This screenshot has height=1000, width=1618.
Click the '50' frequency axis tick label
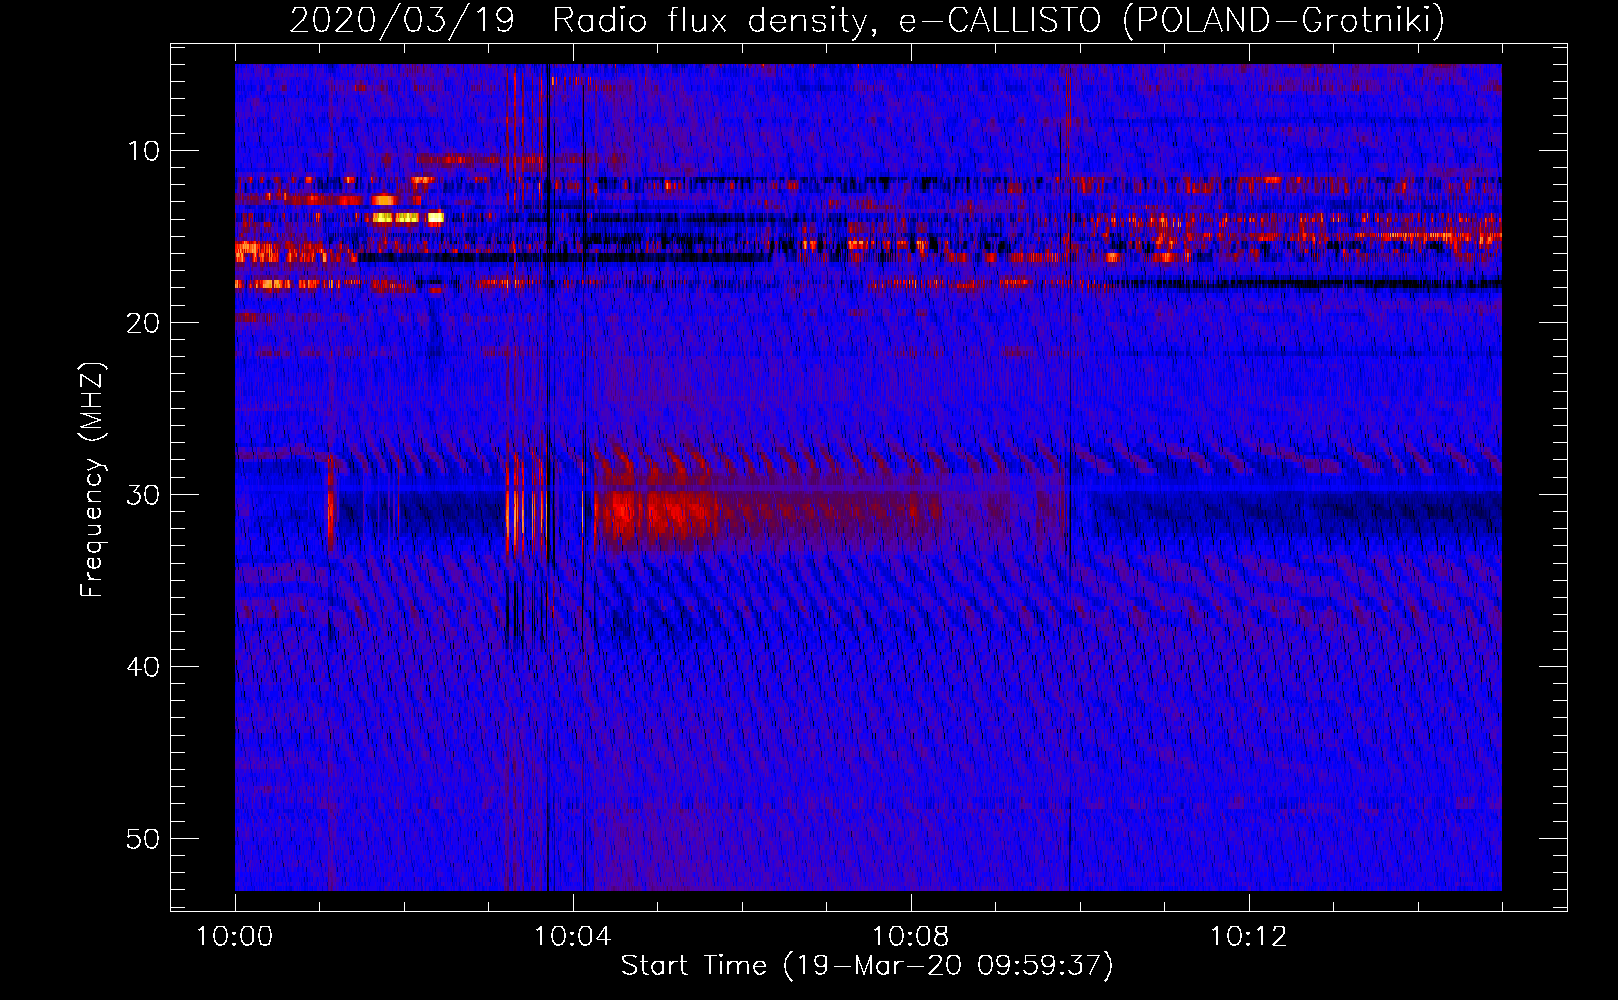pyautogui.click(x=143, y=839)
